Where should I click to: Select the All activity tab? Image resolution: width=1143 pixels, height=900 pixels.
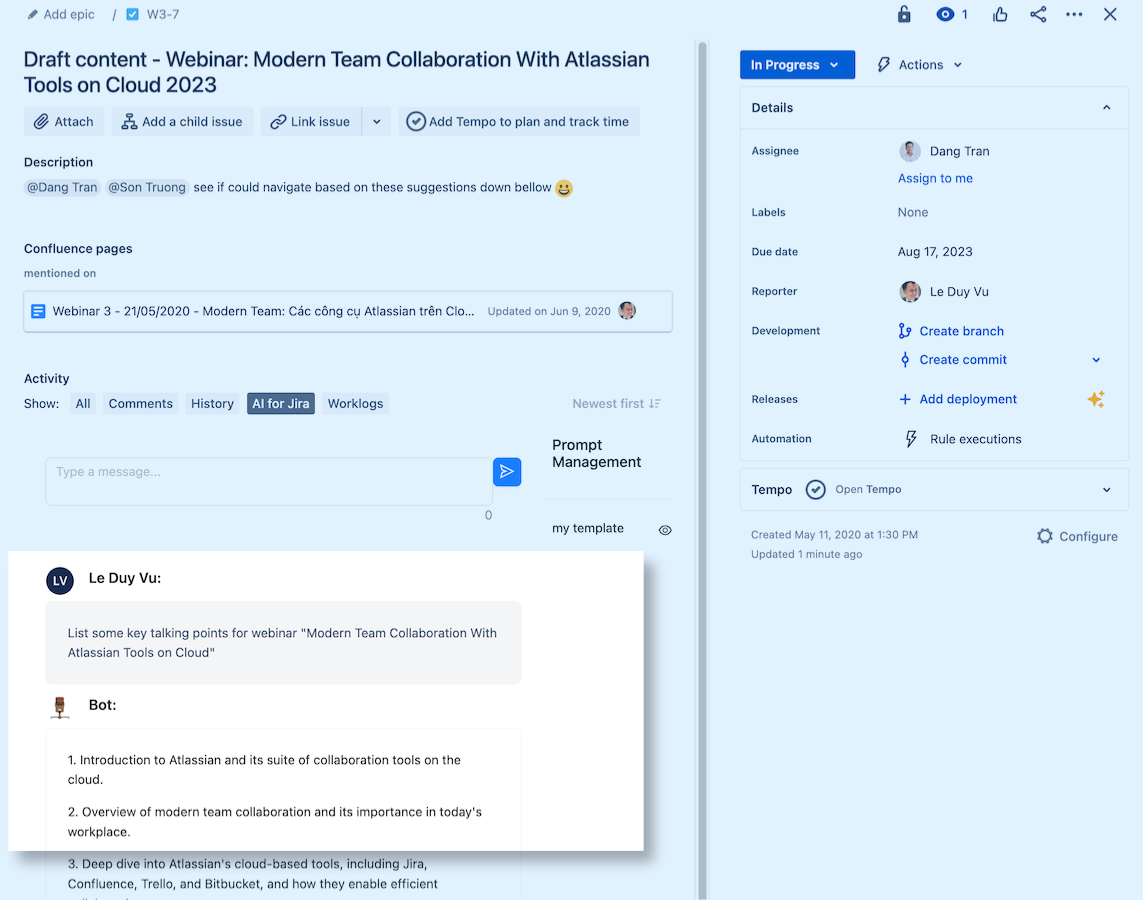(x=83, y=404)
